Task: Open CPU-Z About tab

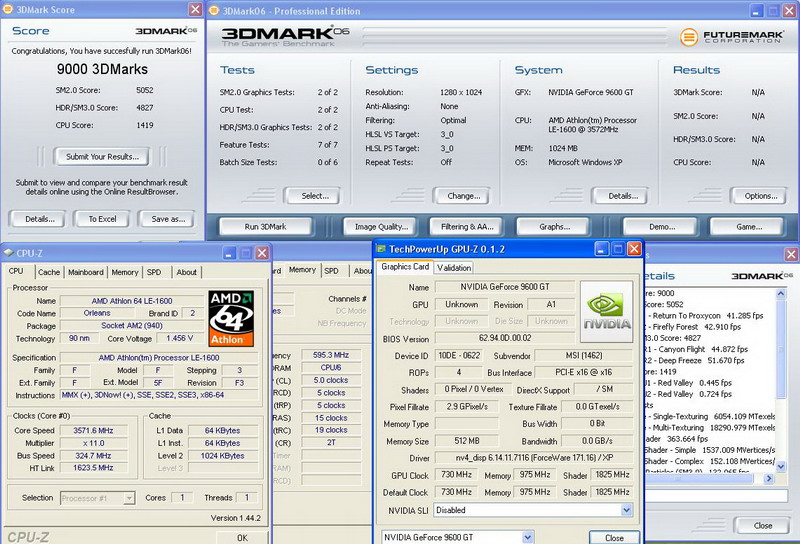Action: pyautogui.click(x=186, y=273)
